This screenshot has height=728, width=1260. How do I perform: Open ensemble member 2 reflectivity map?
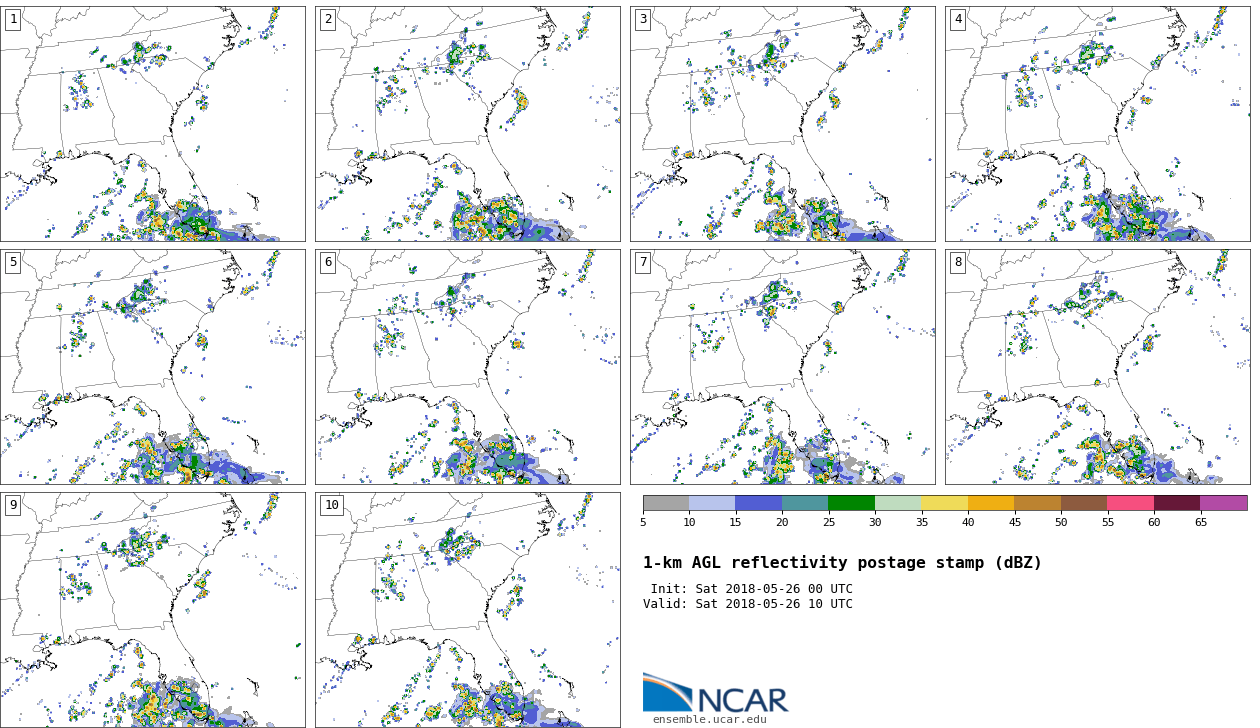tap(467, 124)
